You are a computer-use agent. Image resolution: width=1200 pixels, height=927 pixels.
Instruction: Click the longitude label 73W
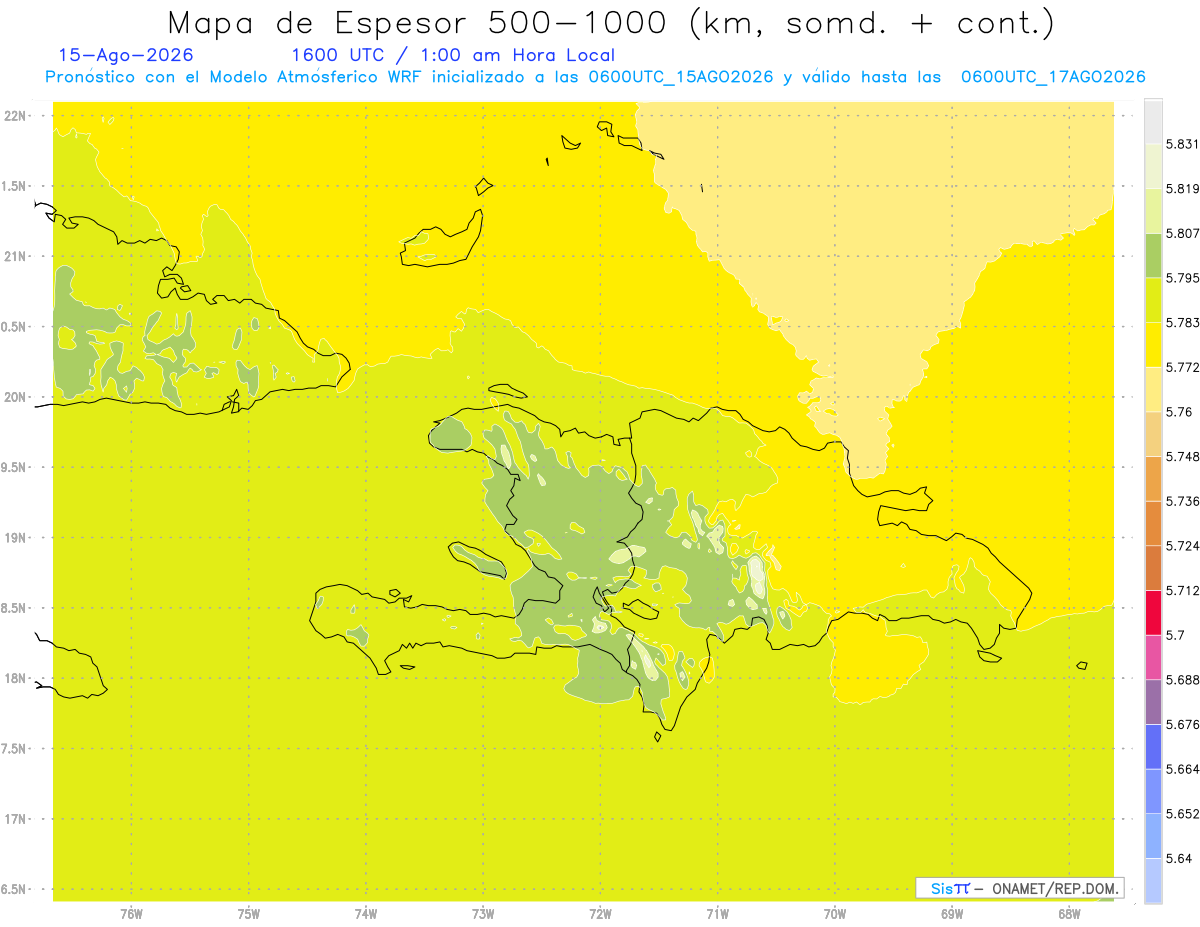pyautogui.click(x=483, y=914)
